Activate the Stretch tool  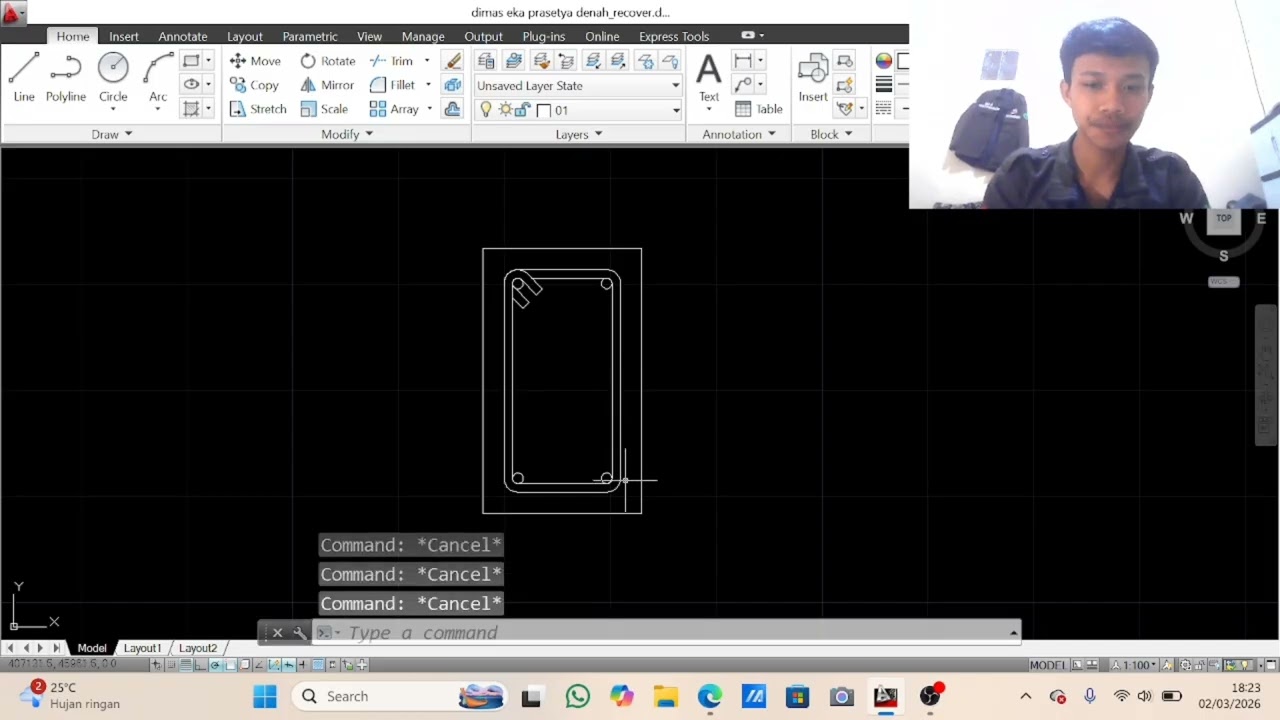coord(258,109)
